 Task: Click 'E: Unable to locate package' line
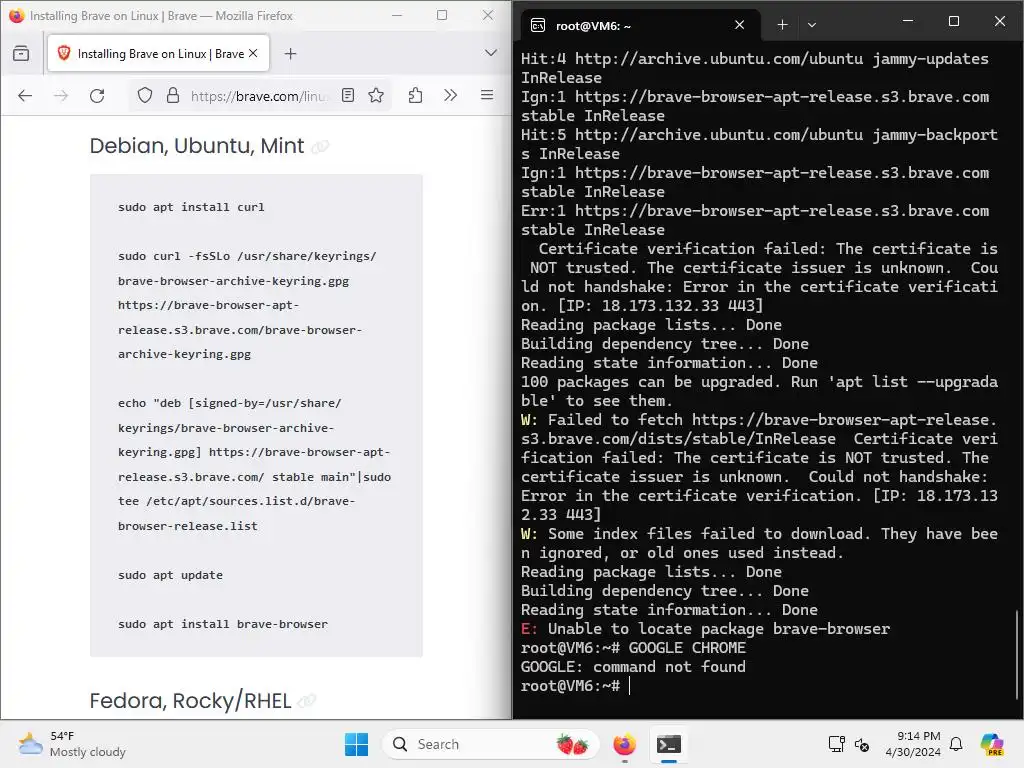[705, 629]
